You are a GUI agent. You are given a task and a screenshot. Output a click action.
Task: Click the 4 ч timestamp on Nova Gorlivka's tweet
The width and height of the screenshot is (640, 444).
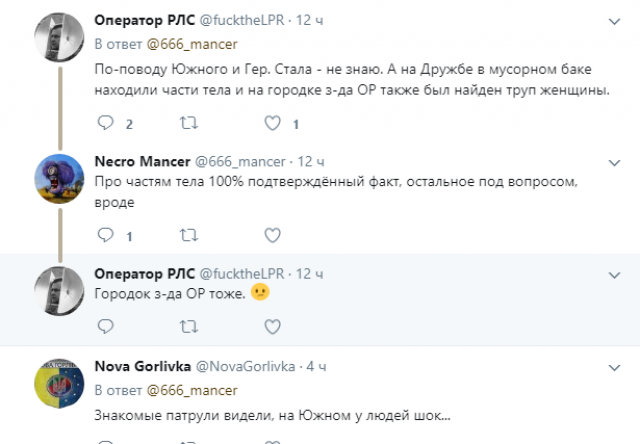(315, 367)
